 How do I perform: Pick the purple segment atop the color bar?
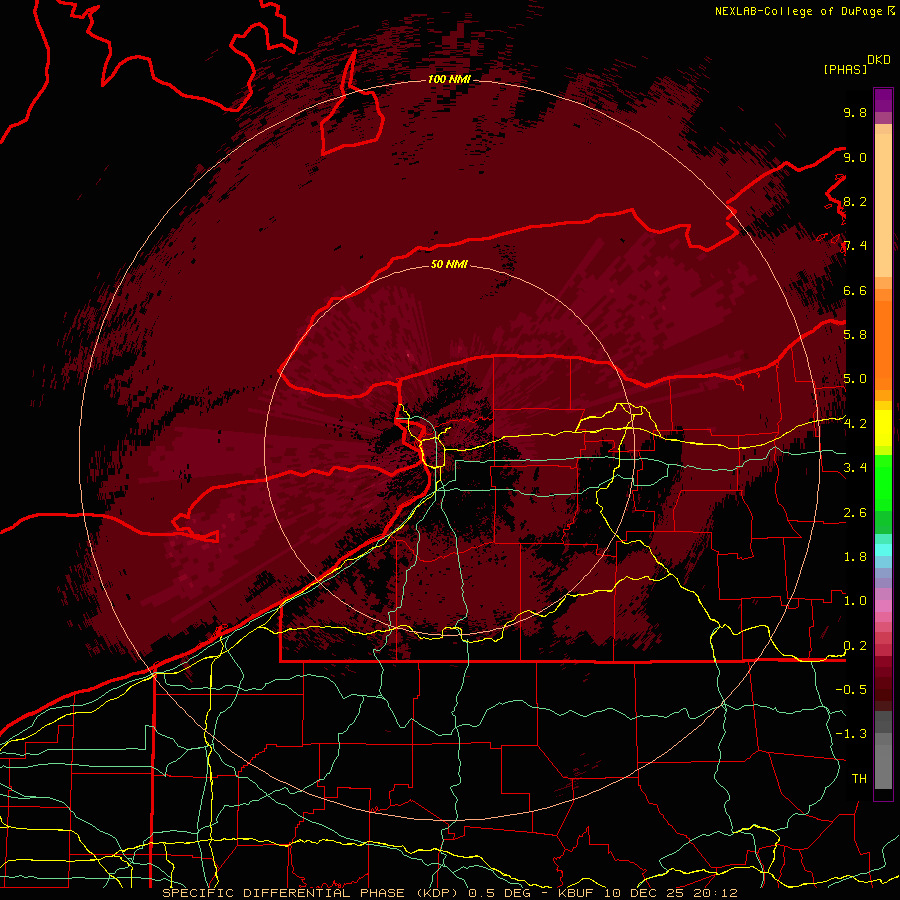click(883, 100)
